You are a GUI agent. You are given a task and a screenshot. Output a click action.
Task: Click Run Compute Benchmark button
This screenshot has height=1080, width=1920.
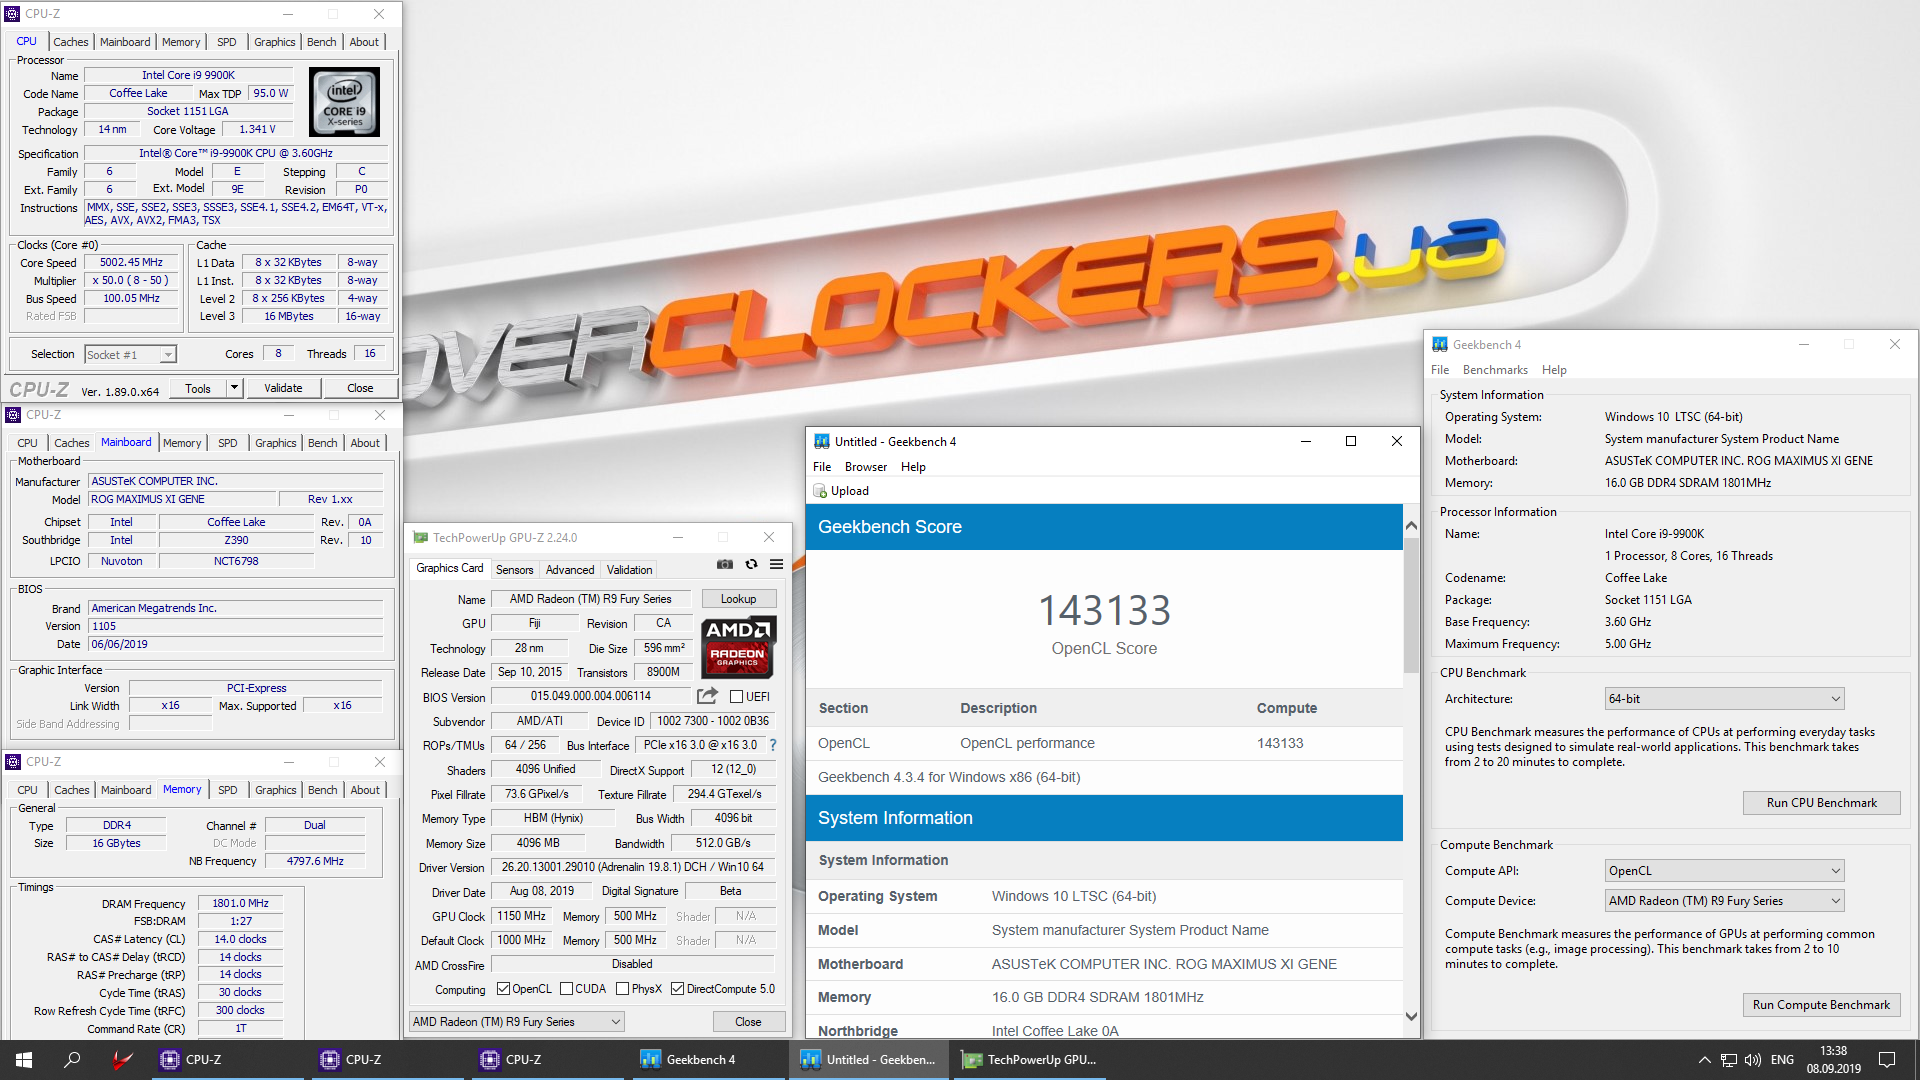click(x=1821, y=1005)
